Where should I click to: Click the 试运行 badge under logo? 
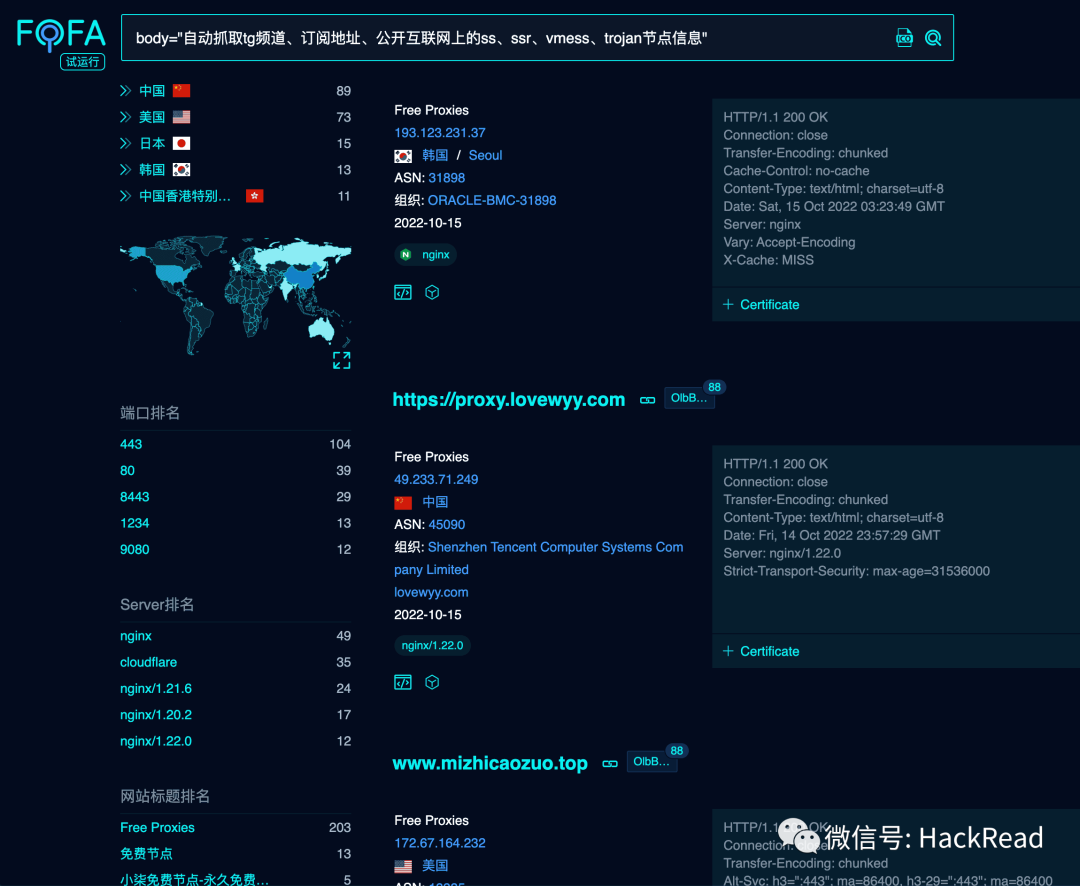[83, 61]
